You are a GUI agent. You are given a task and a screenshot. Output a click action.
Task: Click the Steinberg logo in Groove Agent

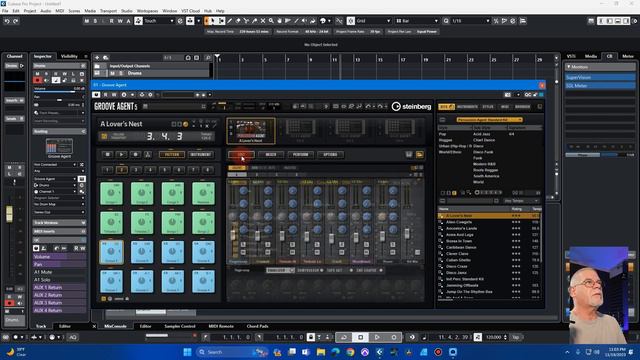pos(411,107)
